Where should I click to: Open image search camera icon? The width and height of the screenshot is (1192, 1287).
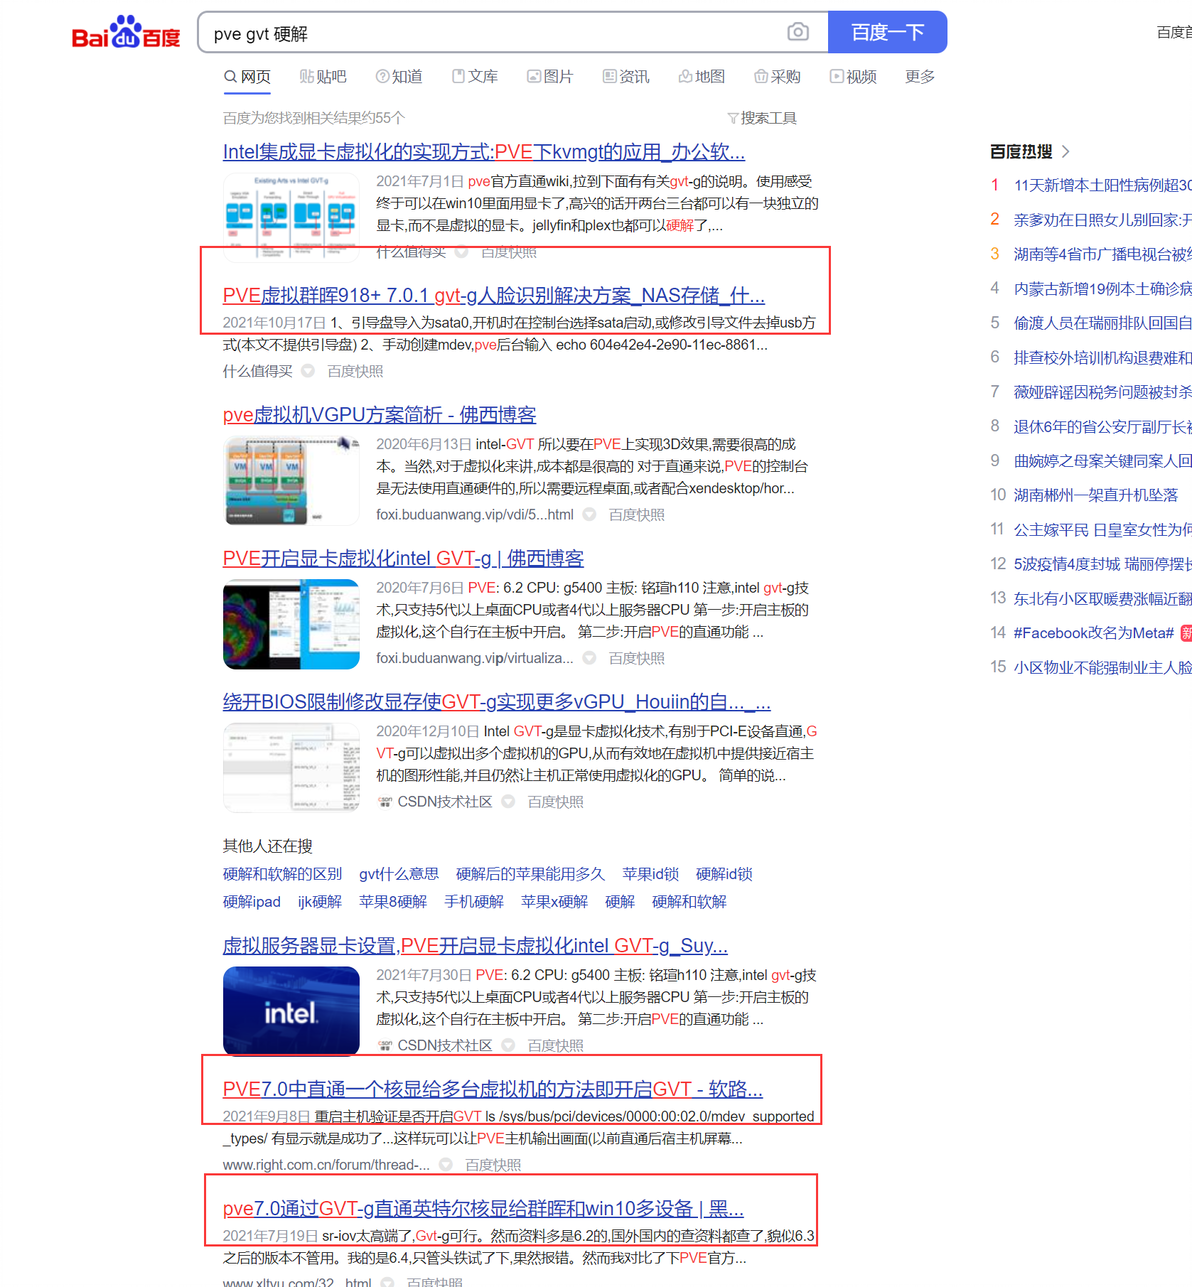[797, 32]
